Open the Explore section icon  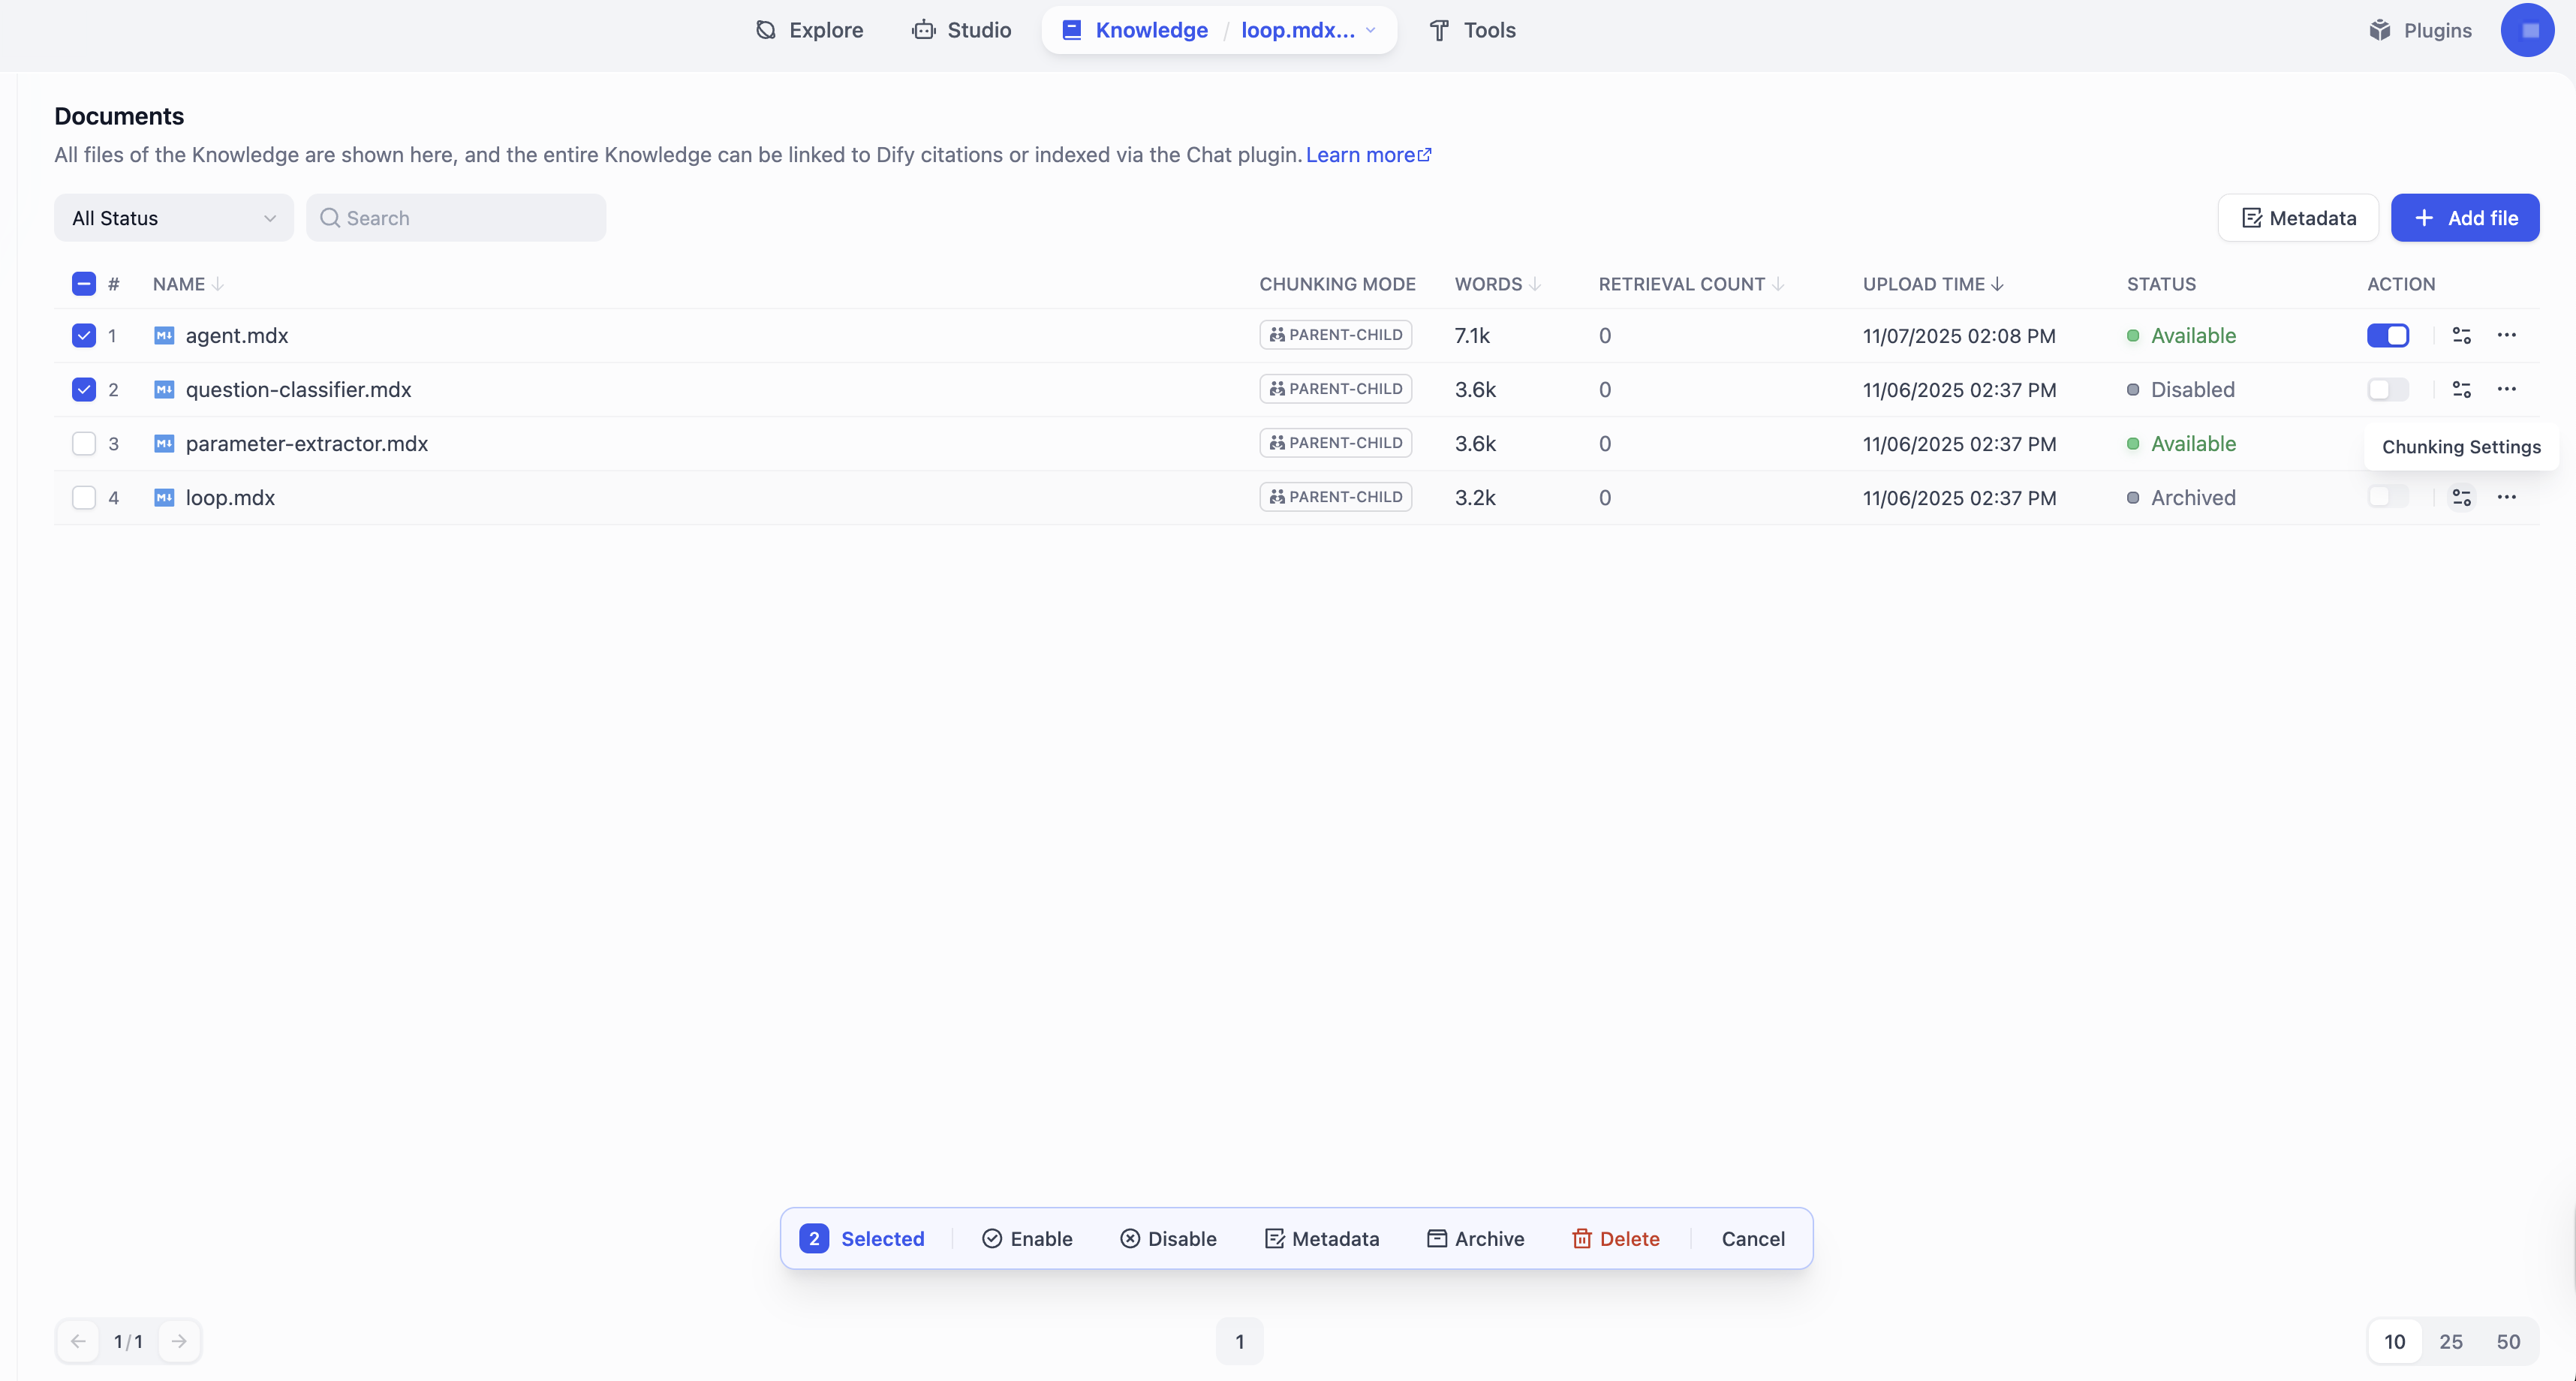[766, 30]
